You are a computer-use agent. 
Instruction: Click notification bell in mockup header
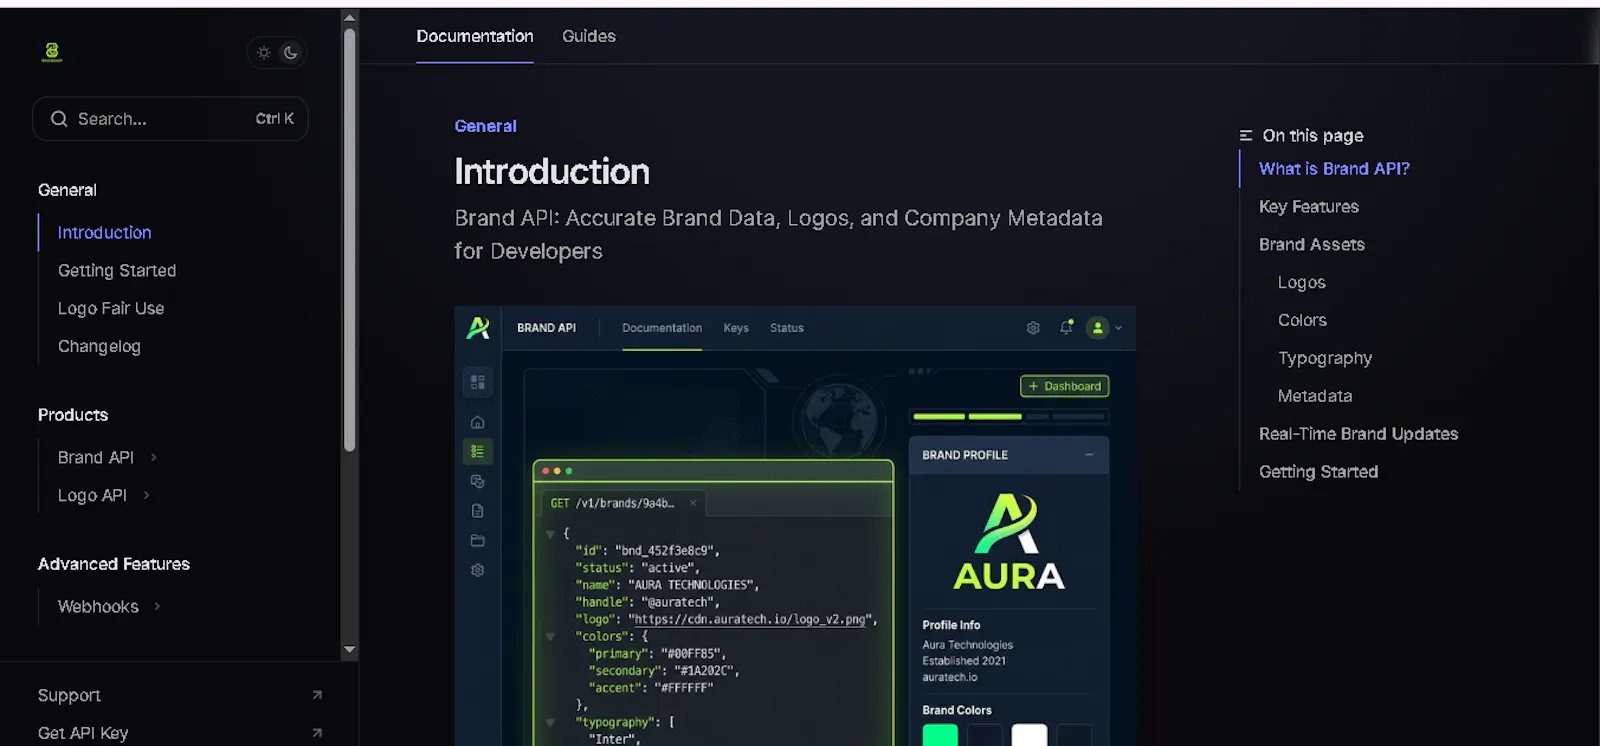pyautogui.click(x=1066, y=327)
